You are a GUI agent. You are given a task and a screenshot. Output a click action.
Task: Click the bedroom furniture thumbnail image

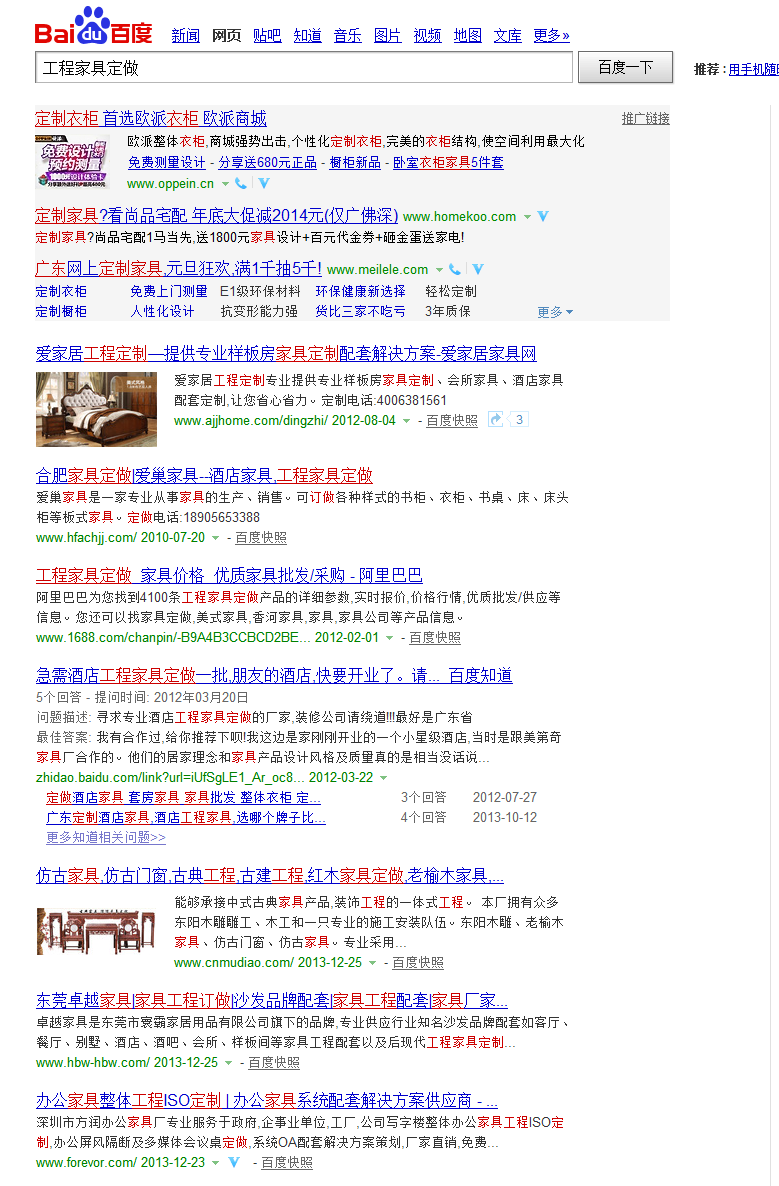(x=96, y=409)
